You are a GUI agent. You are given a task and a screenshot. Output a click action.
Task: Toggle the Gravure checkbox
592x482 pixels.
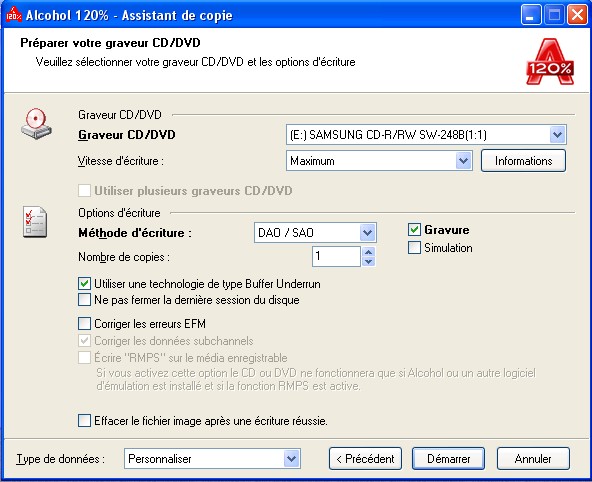pyautogui.click(x=414, y=229)
